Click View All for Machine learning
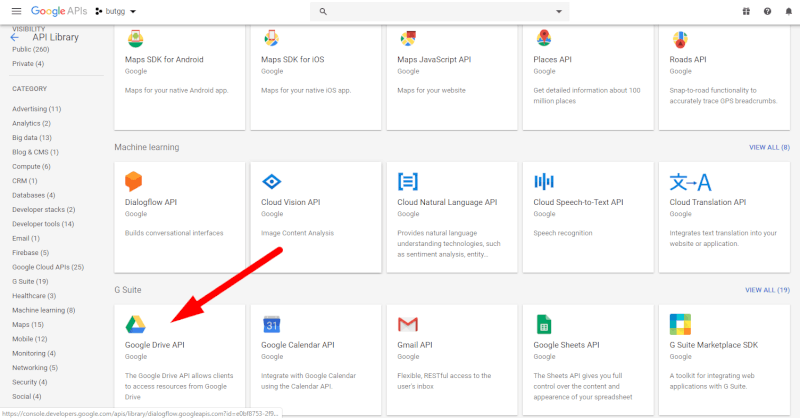800x418 pixels. [x=769, y=147]
